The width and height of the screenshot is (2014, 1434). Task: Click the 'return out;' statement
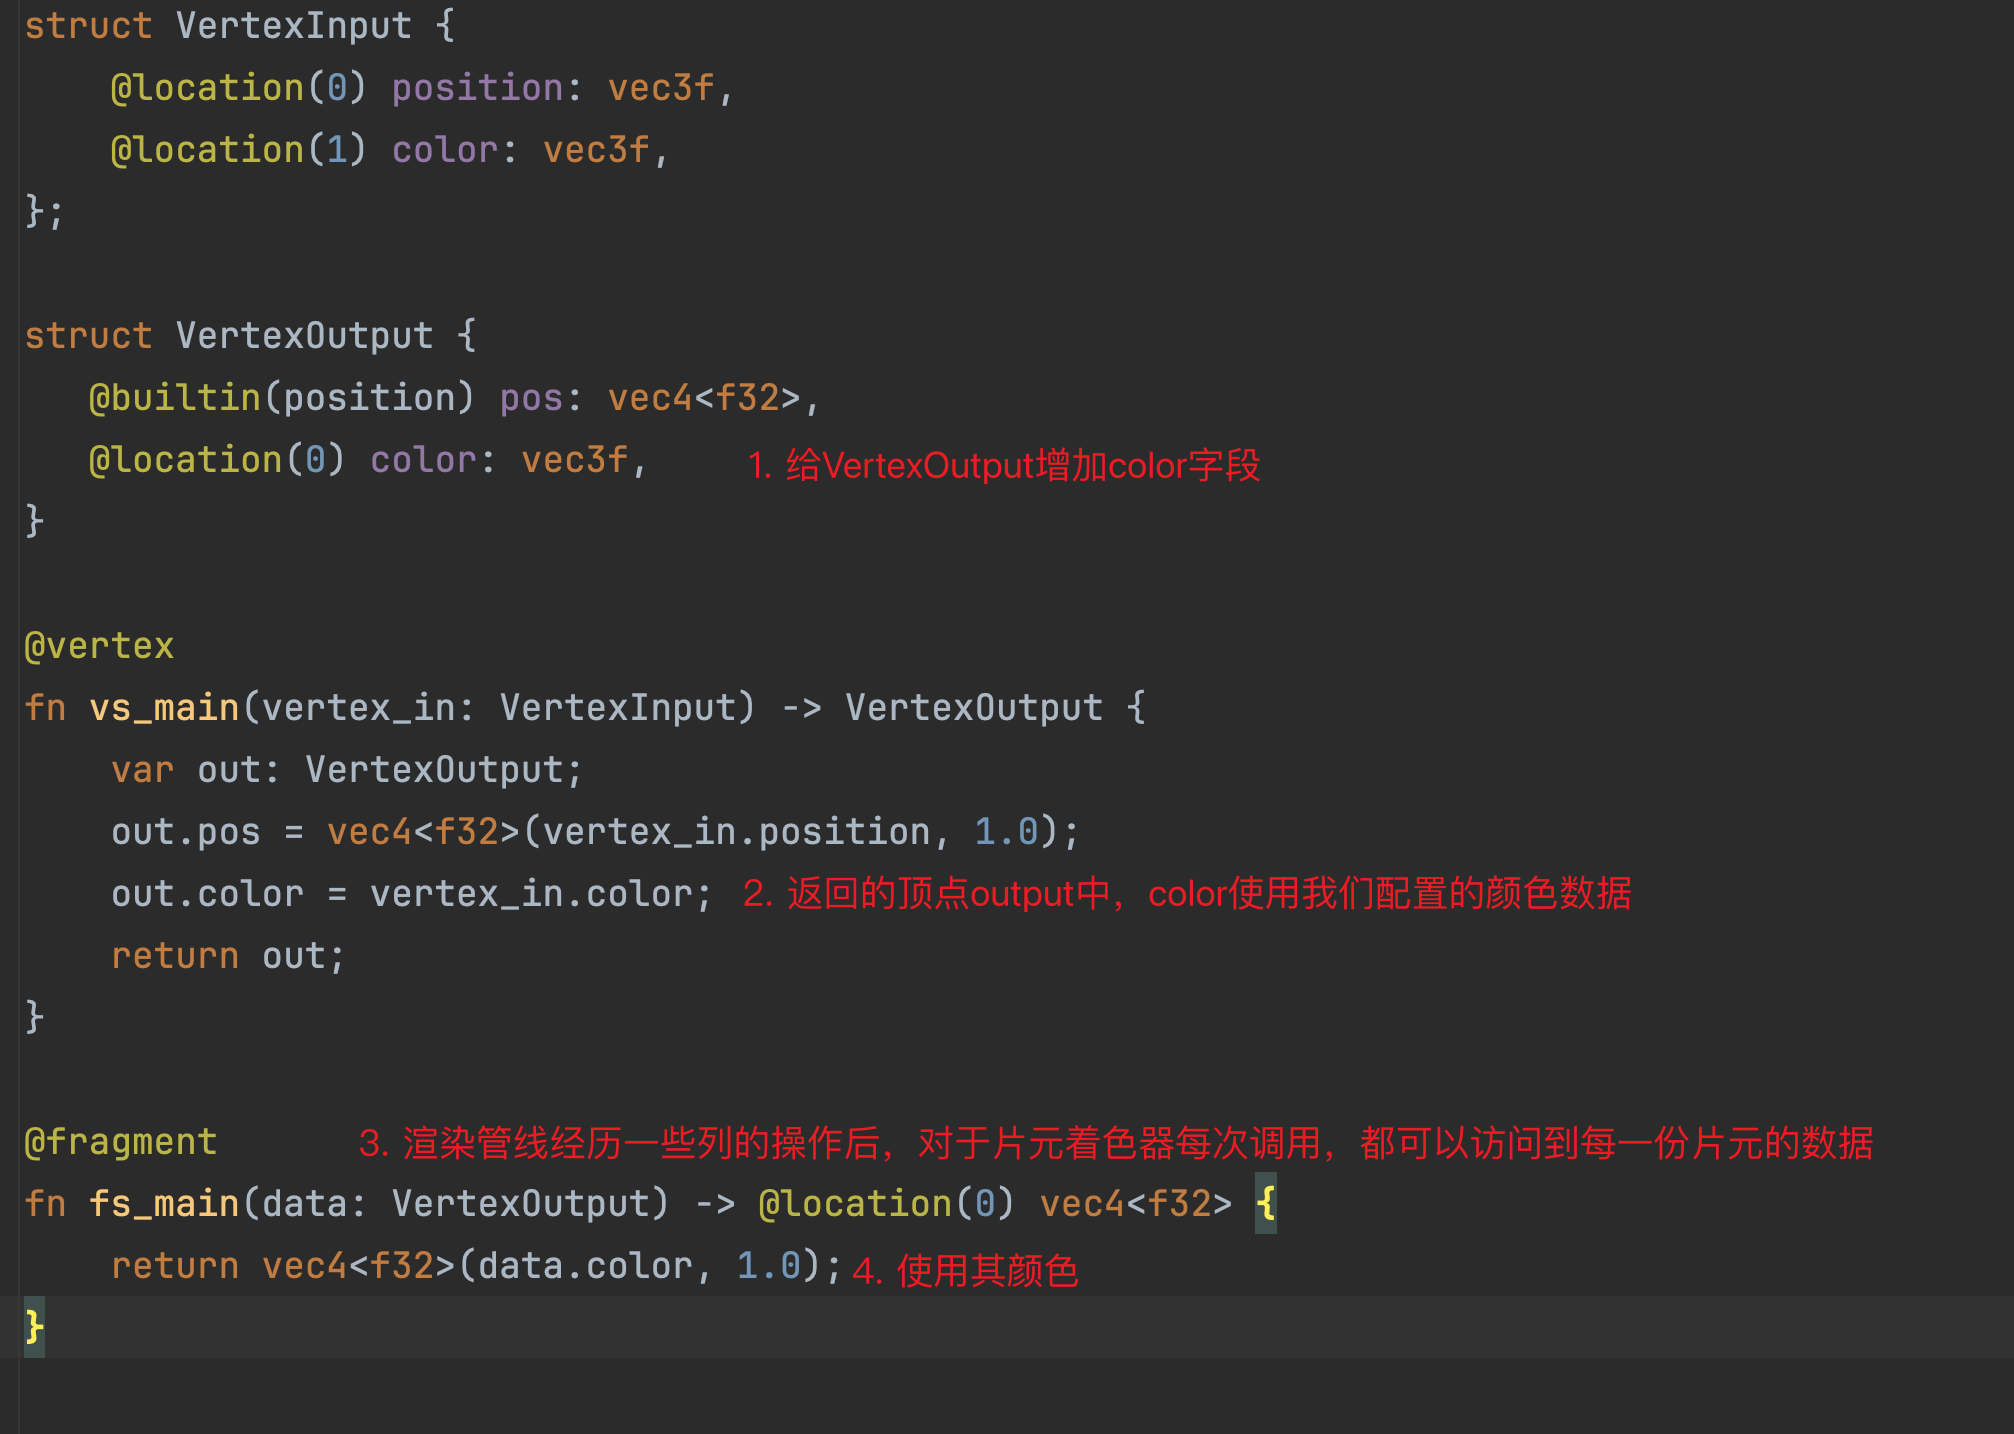click(228, 956)
